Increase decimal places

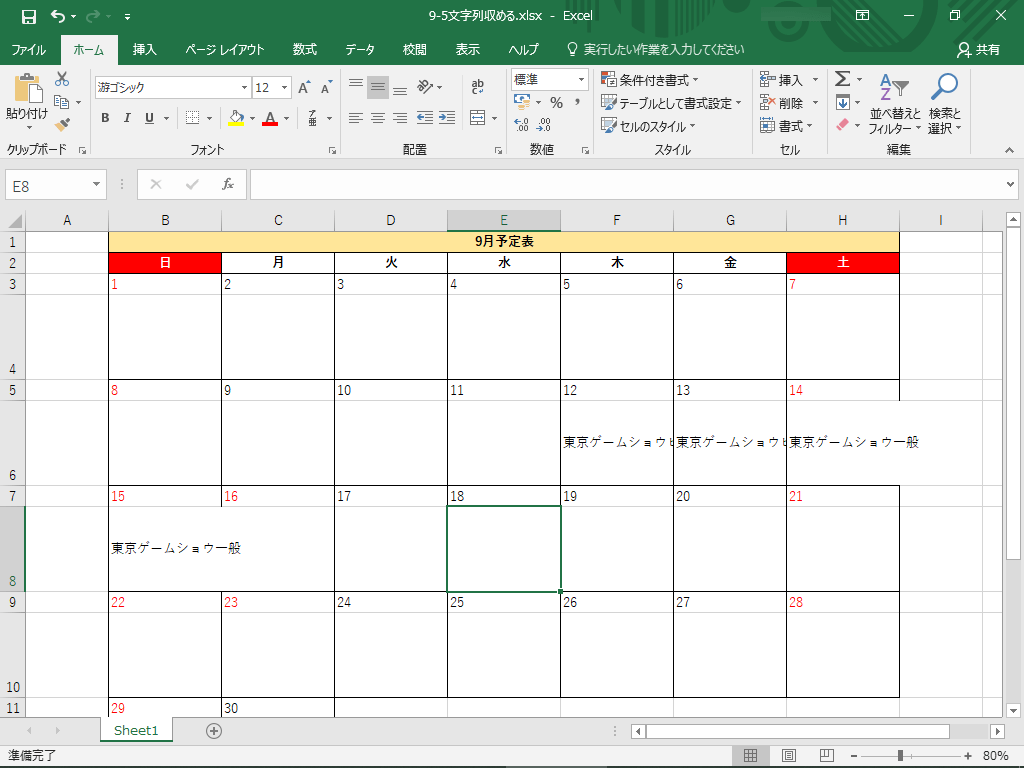[521, 125]
